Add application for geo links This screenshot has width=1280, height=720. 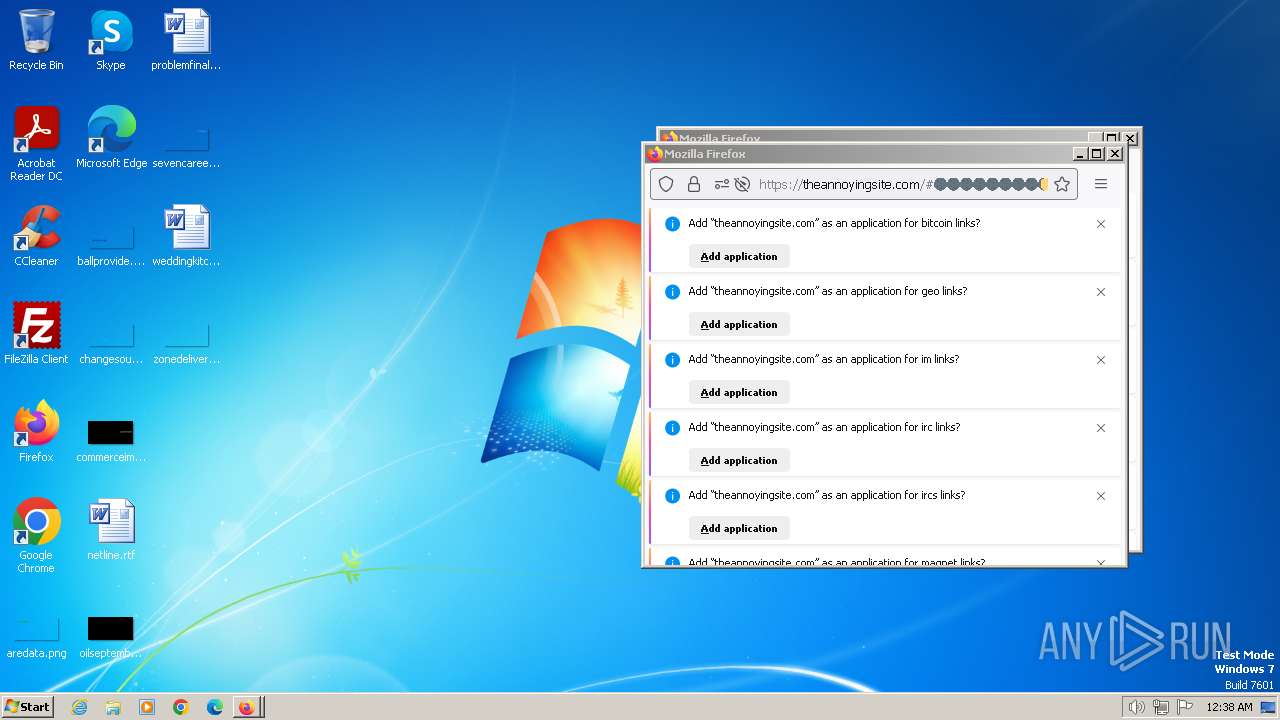pyautogui.click(x=739, y=324)
